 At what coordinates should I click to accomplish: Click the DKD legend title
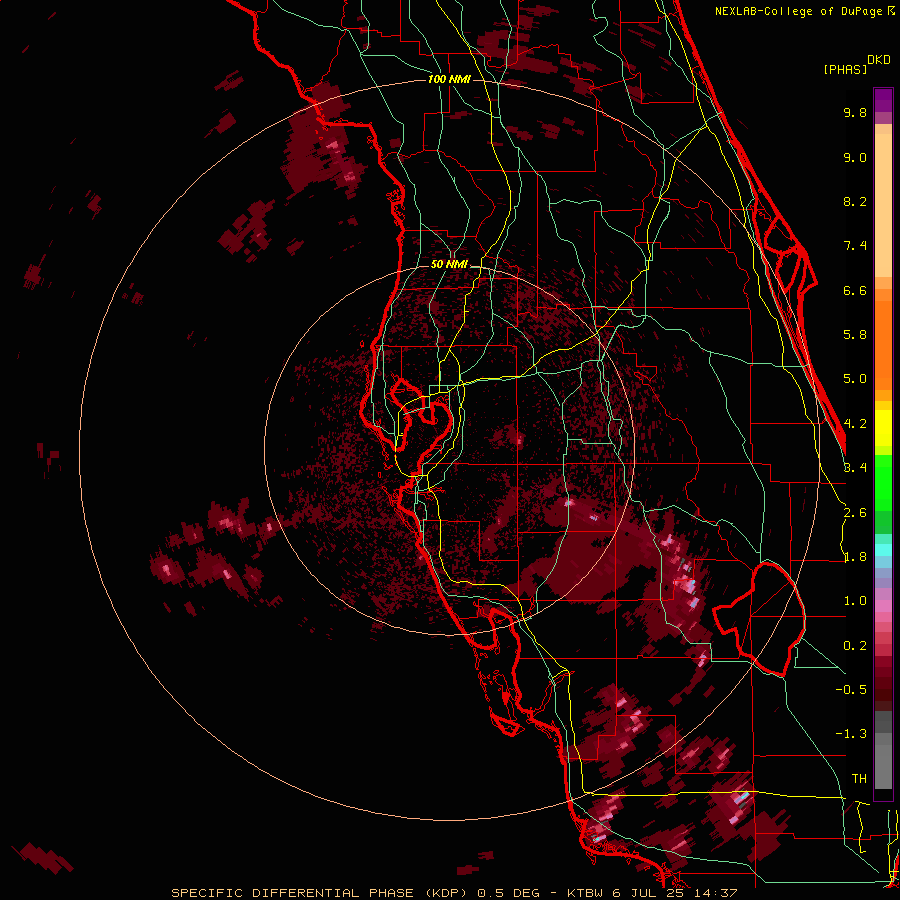(x=879, y=60)
